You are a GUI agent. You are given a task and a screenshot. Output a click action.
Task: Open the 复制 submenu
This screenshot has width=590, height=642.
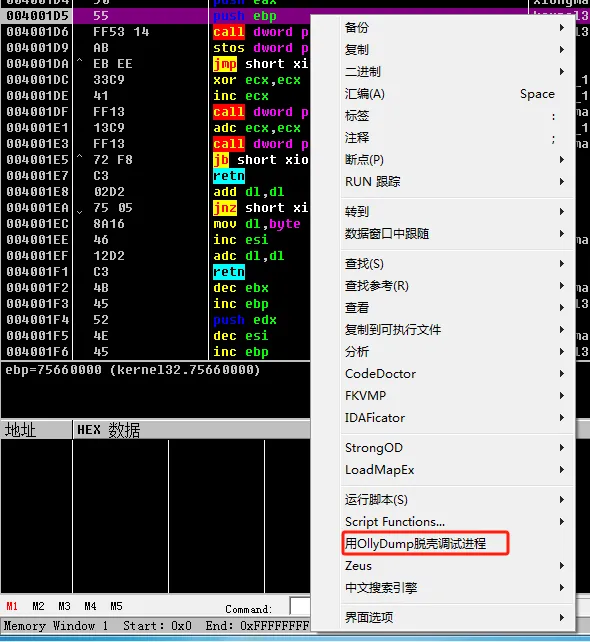point(455,50)
